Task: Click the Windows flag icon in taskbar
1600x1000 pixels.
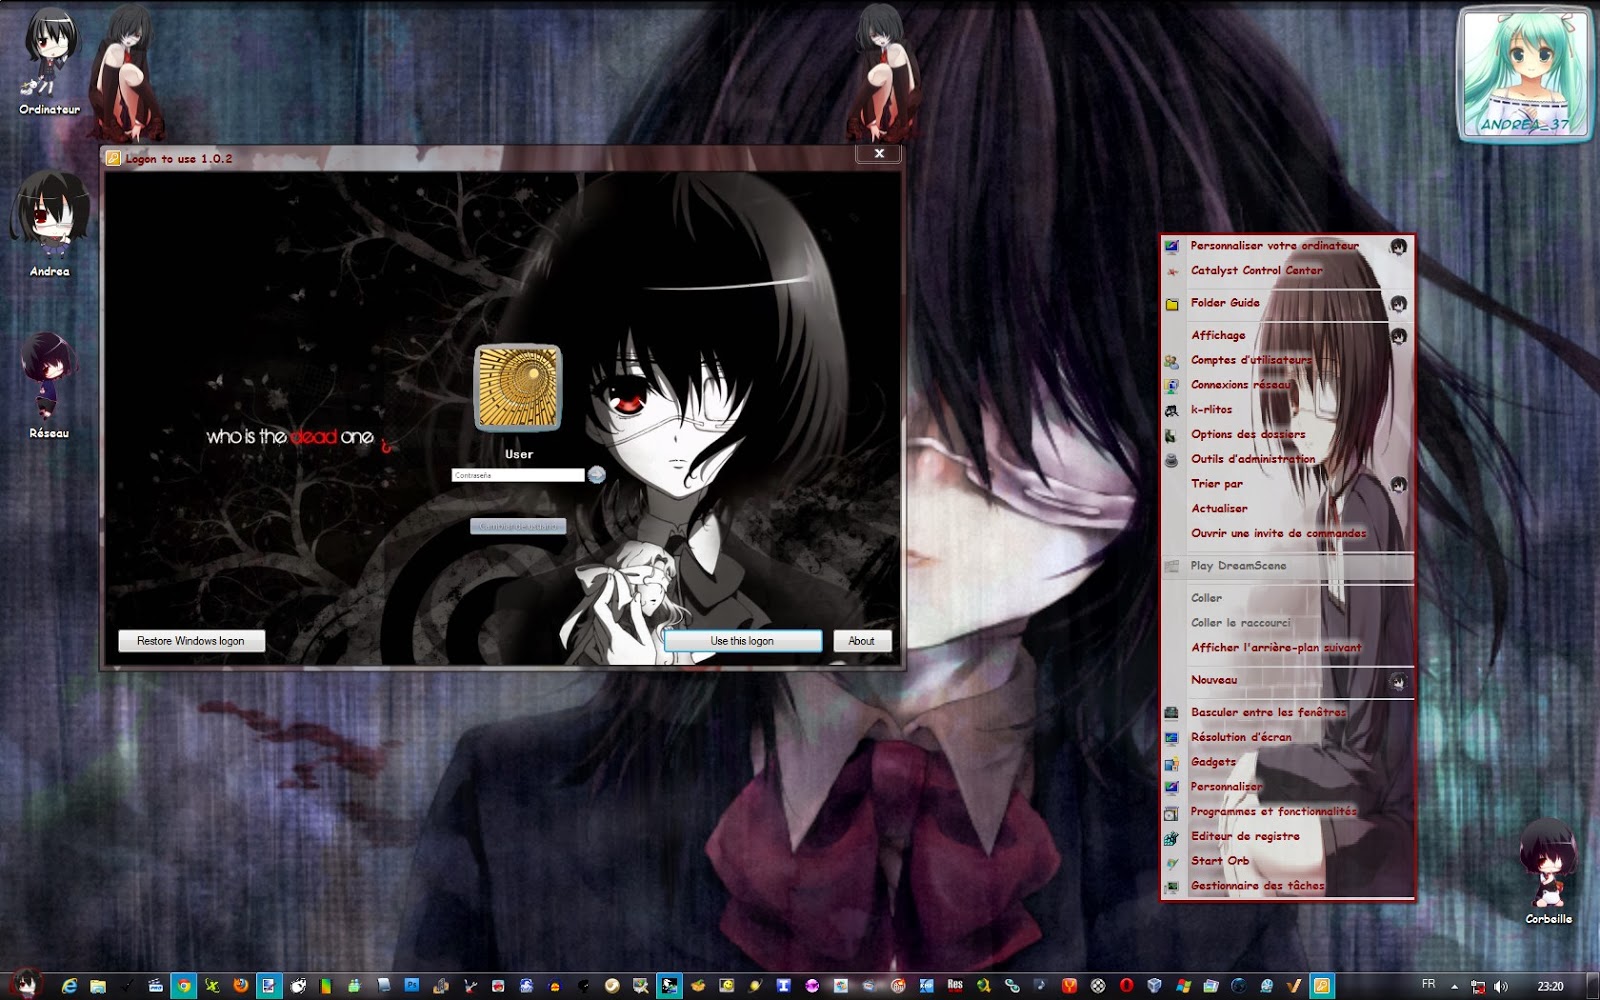Action: coord(1183,986)
